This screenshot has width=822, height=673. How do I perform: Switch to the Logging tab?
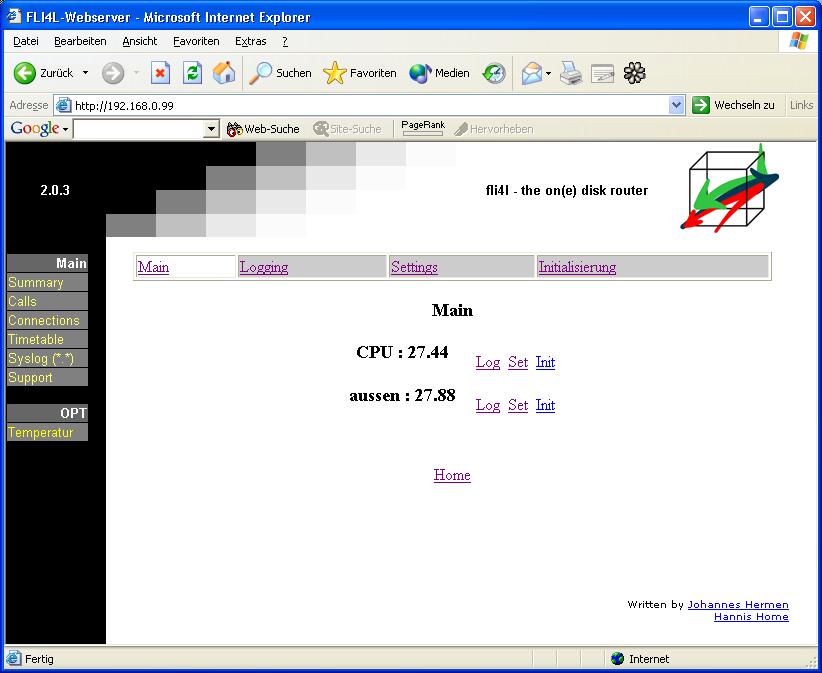pyautogui.click(x=264, y=267)
